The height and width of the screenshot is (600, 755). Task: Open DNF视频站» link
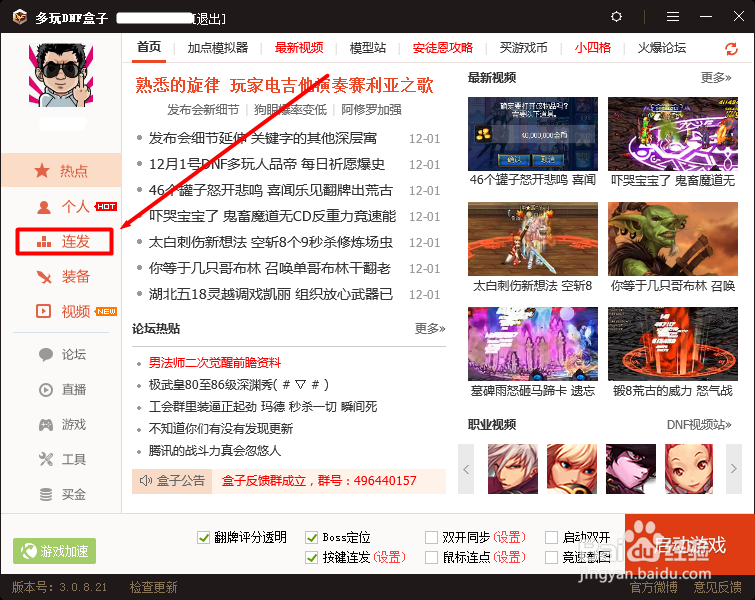point(699,425)
